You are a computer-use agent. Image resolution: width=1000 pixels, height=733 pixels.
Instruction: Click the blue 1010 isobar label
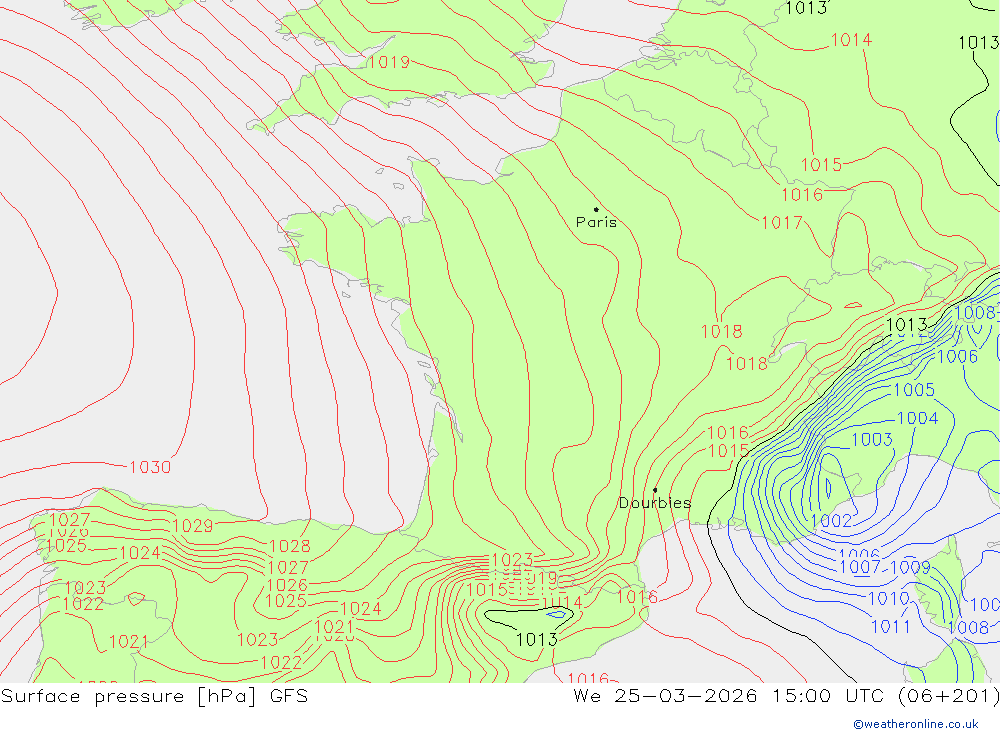pyautogui.click(x=888, y=598)
